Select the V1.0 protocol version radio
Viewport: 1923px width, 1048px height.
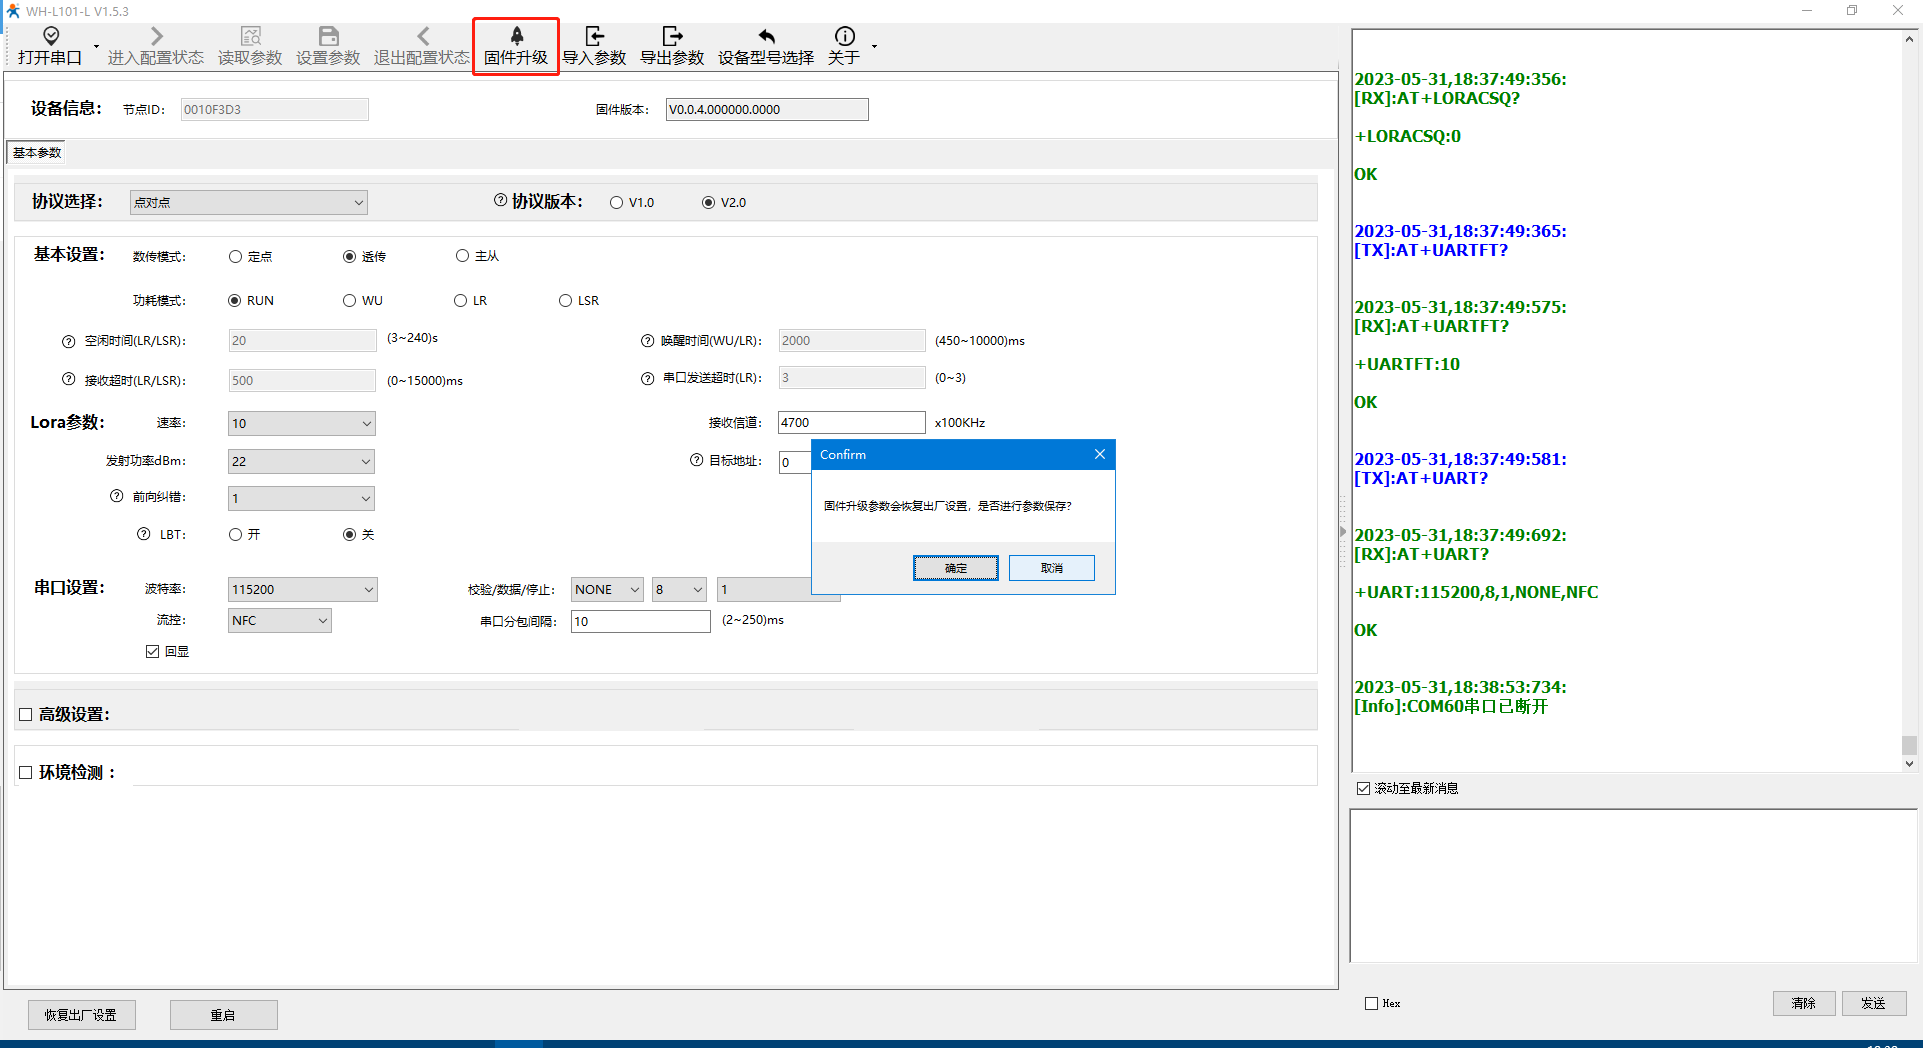617,203
